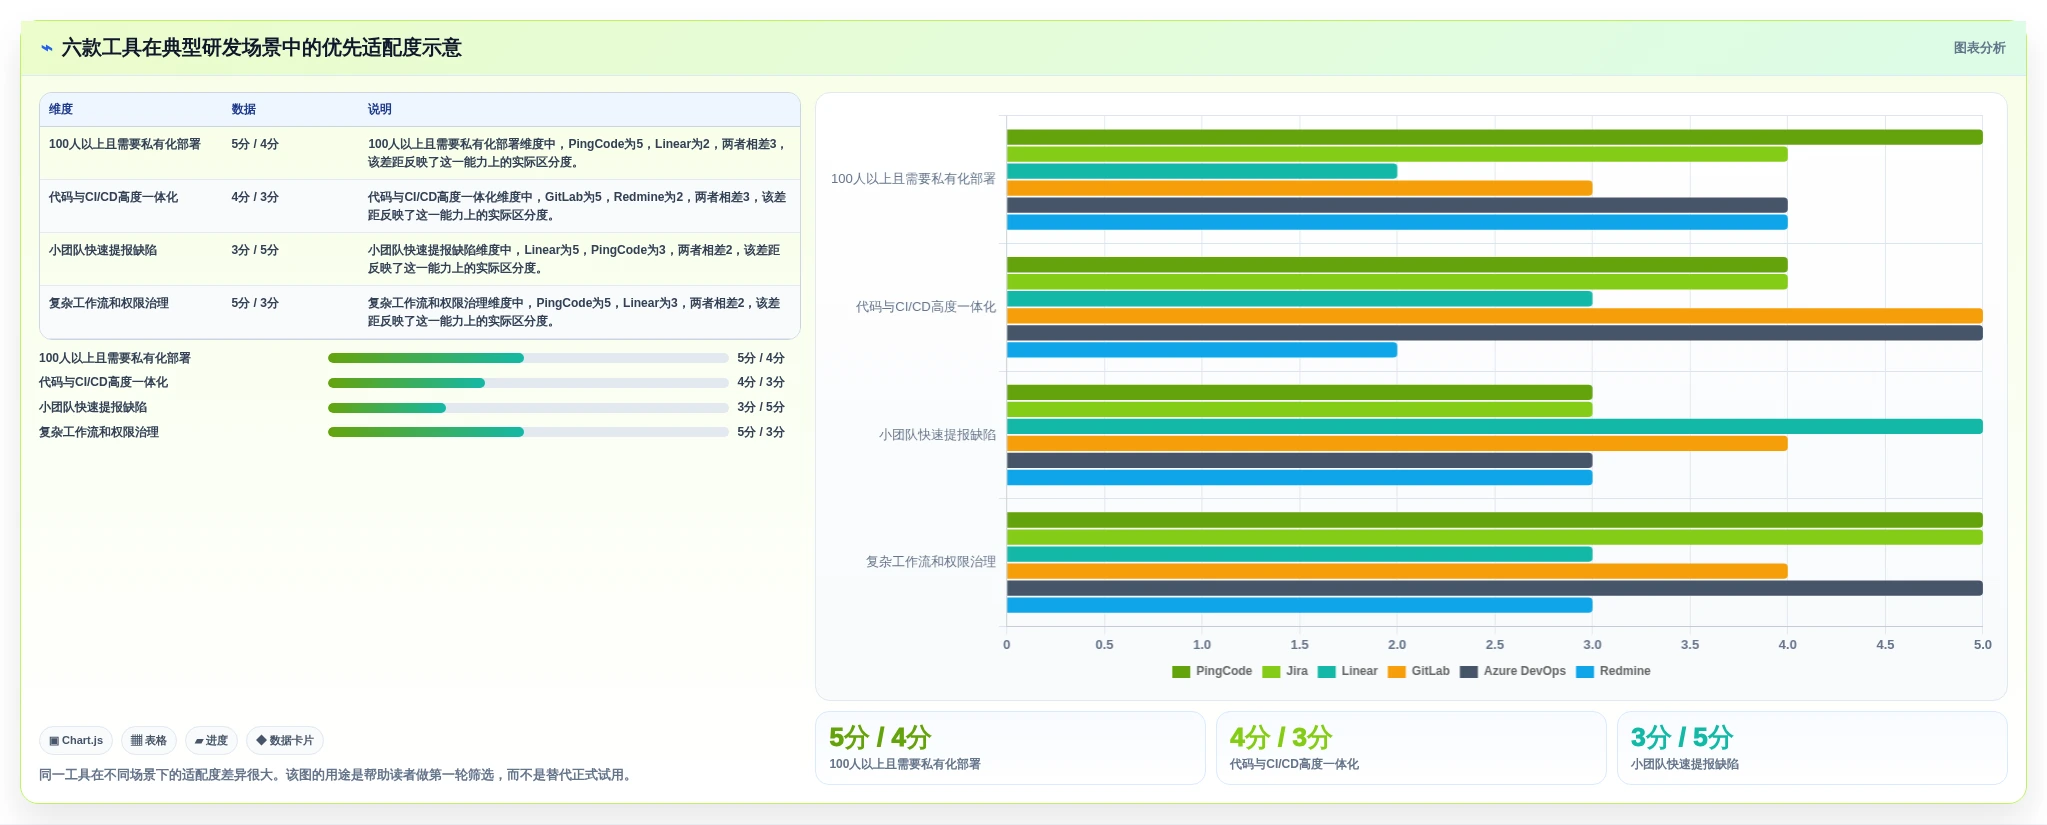Click the footer note about 第一轮筛选

(338, 775)
